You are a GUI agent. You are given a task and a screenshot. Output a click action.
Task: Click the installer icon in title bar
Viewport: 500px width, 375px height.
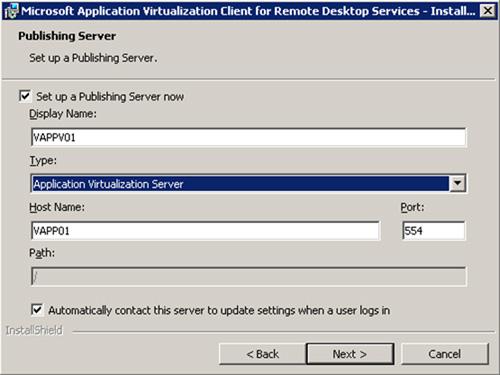(12, 11)
